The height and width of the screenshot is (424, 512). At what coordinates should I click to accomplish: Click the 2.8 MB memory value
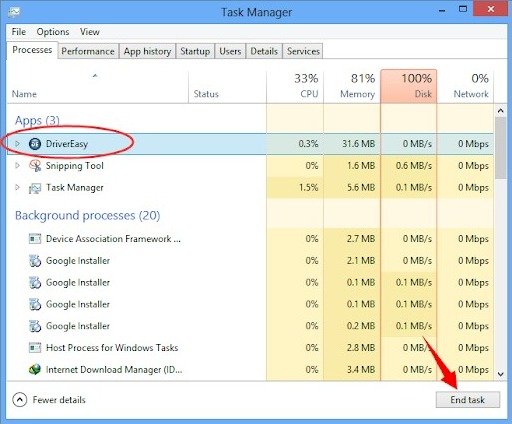(x=361, y=348)
